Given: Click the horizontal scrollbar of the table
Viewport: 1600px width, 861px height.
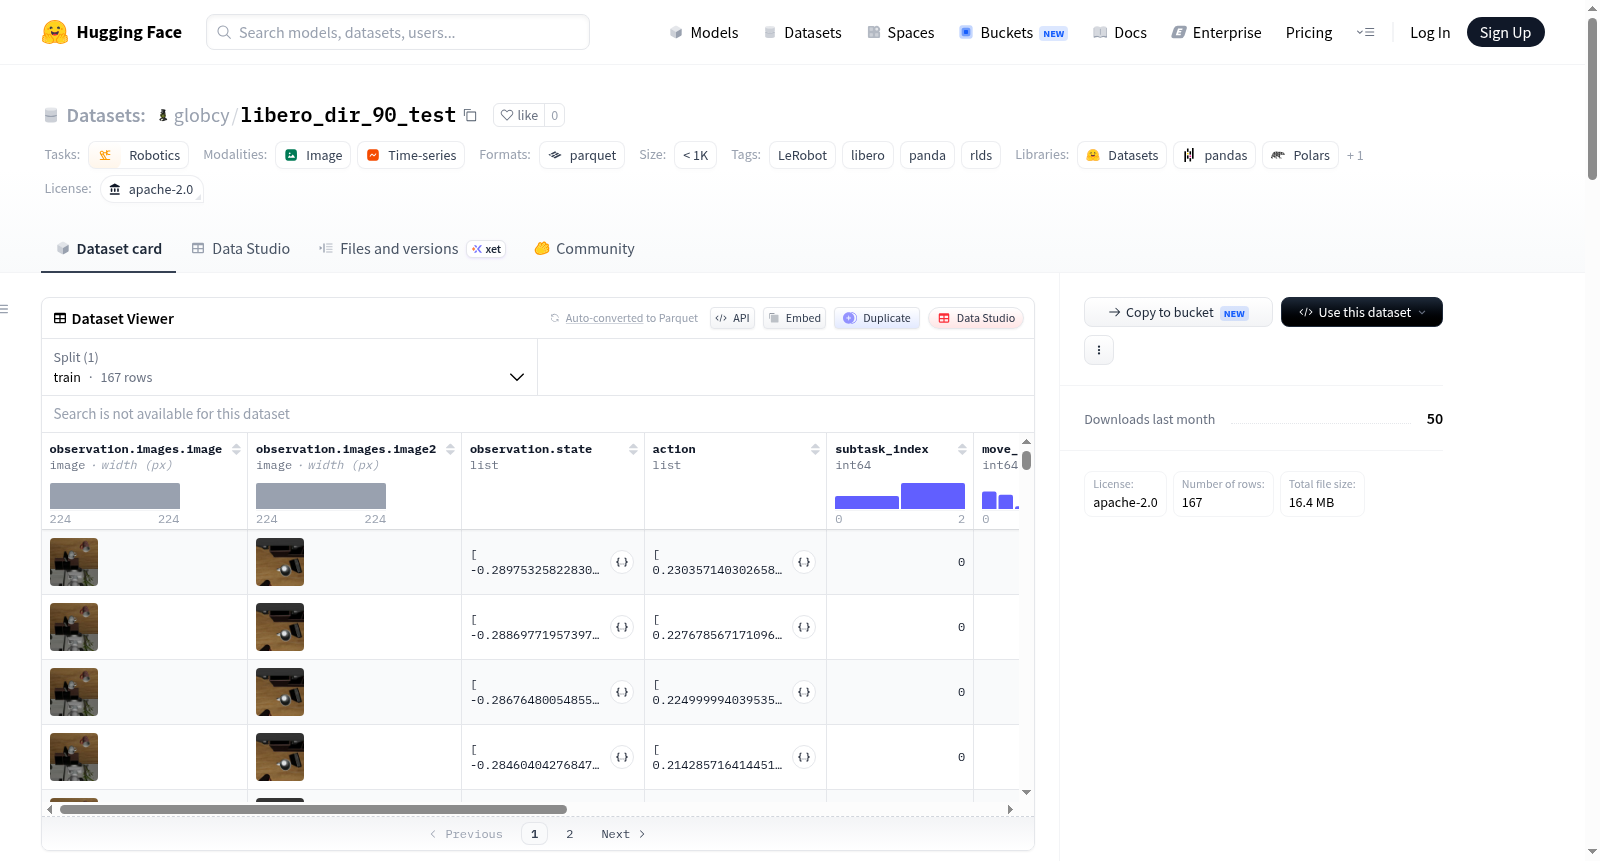Looking at the screenshot, I should tap(313, 809).
